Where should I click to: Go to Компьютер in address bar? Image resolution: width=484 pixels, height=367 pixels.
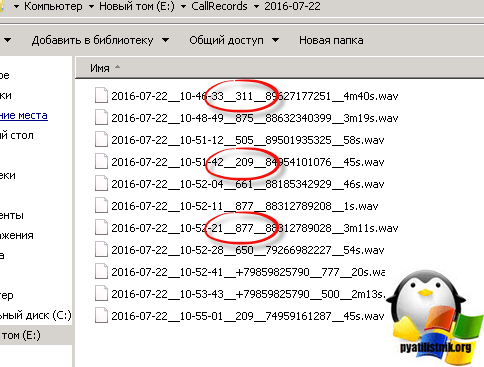pos(53,6)
